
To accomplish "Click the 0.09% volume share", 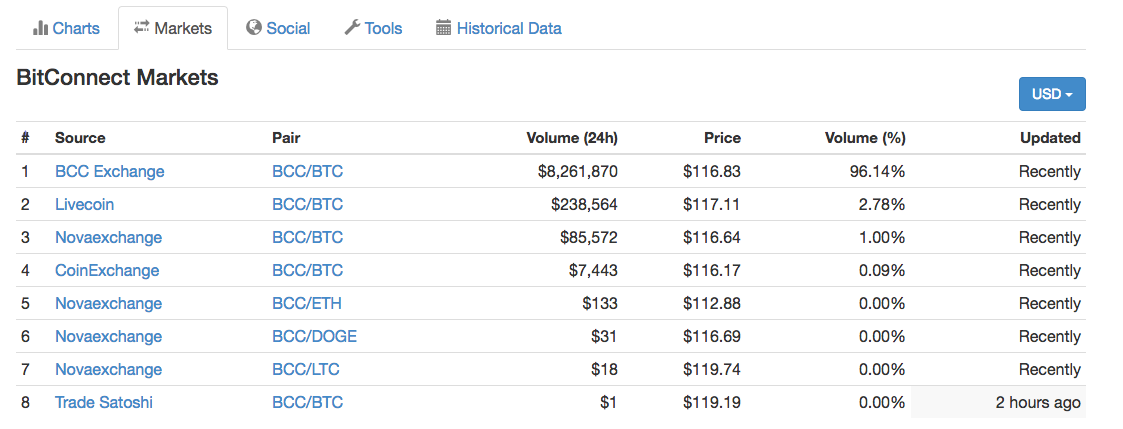I will coord(882,271).
